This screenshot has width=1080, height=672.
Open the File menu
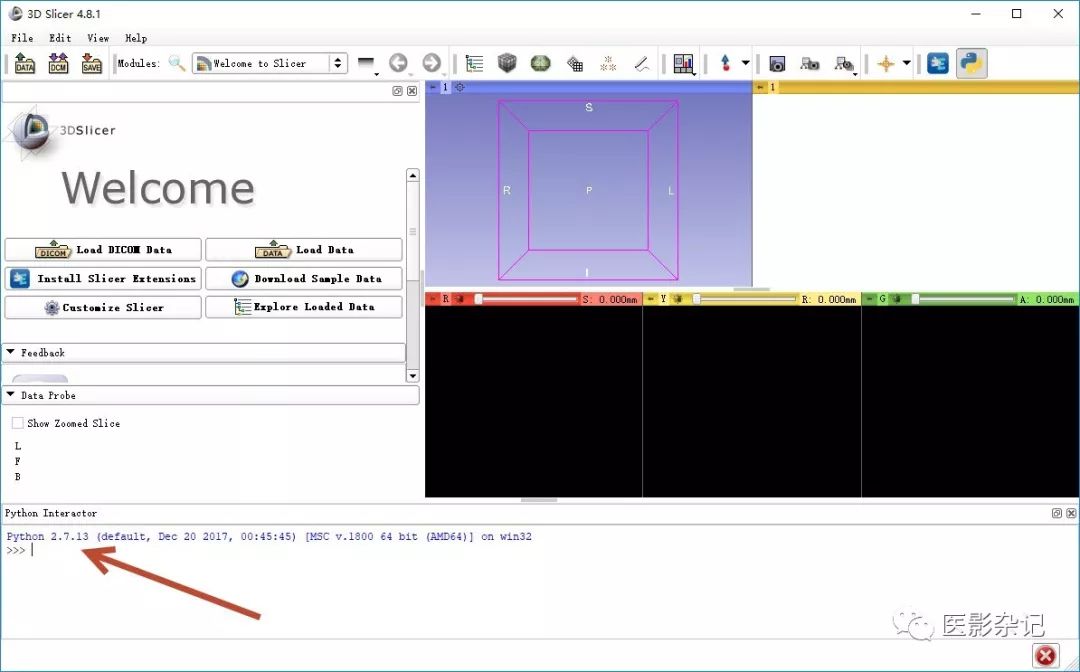click(21, 38)
